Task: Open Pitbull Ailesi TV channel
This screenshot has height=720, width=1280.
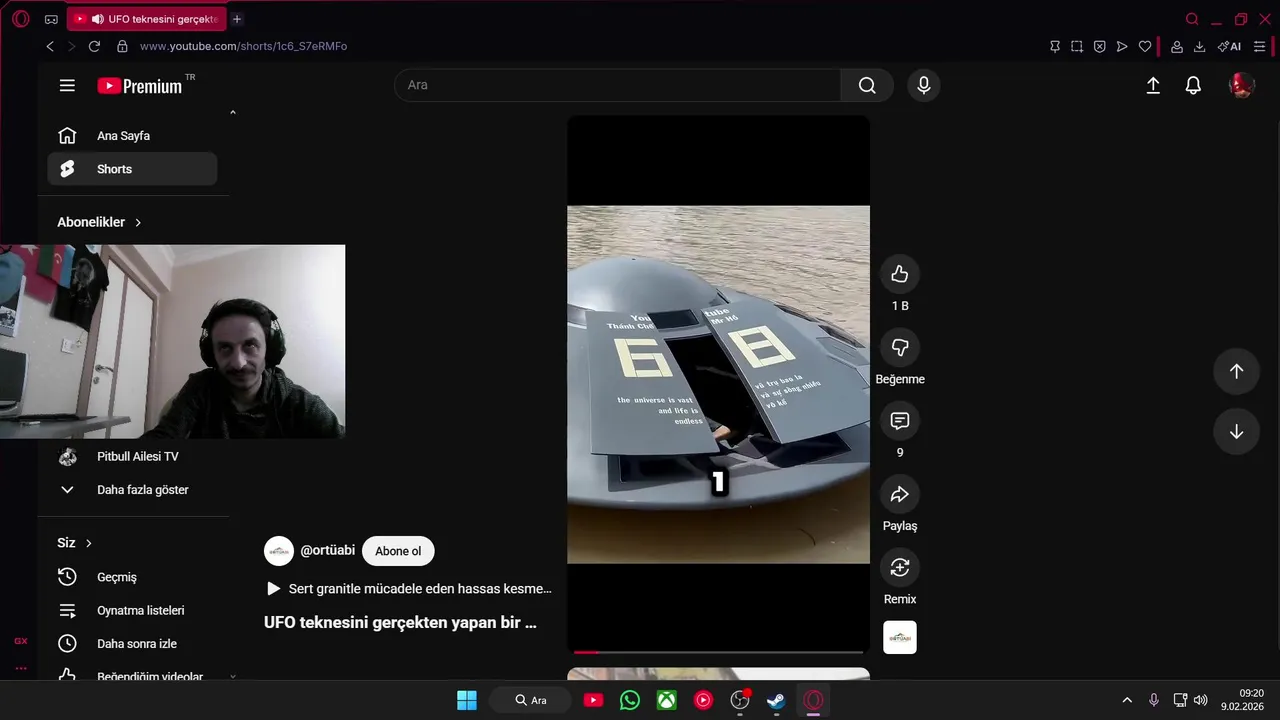Action: click(132, 457)
